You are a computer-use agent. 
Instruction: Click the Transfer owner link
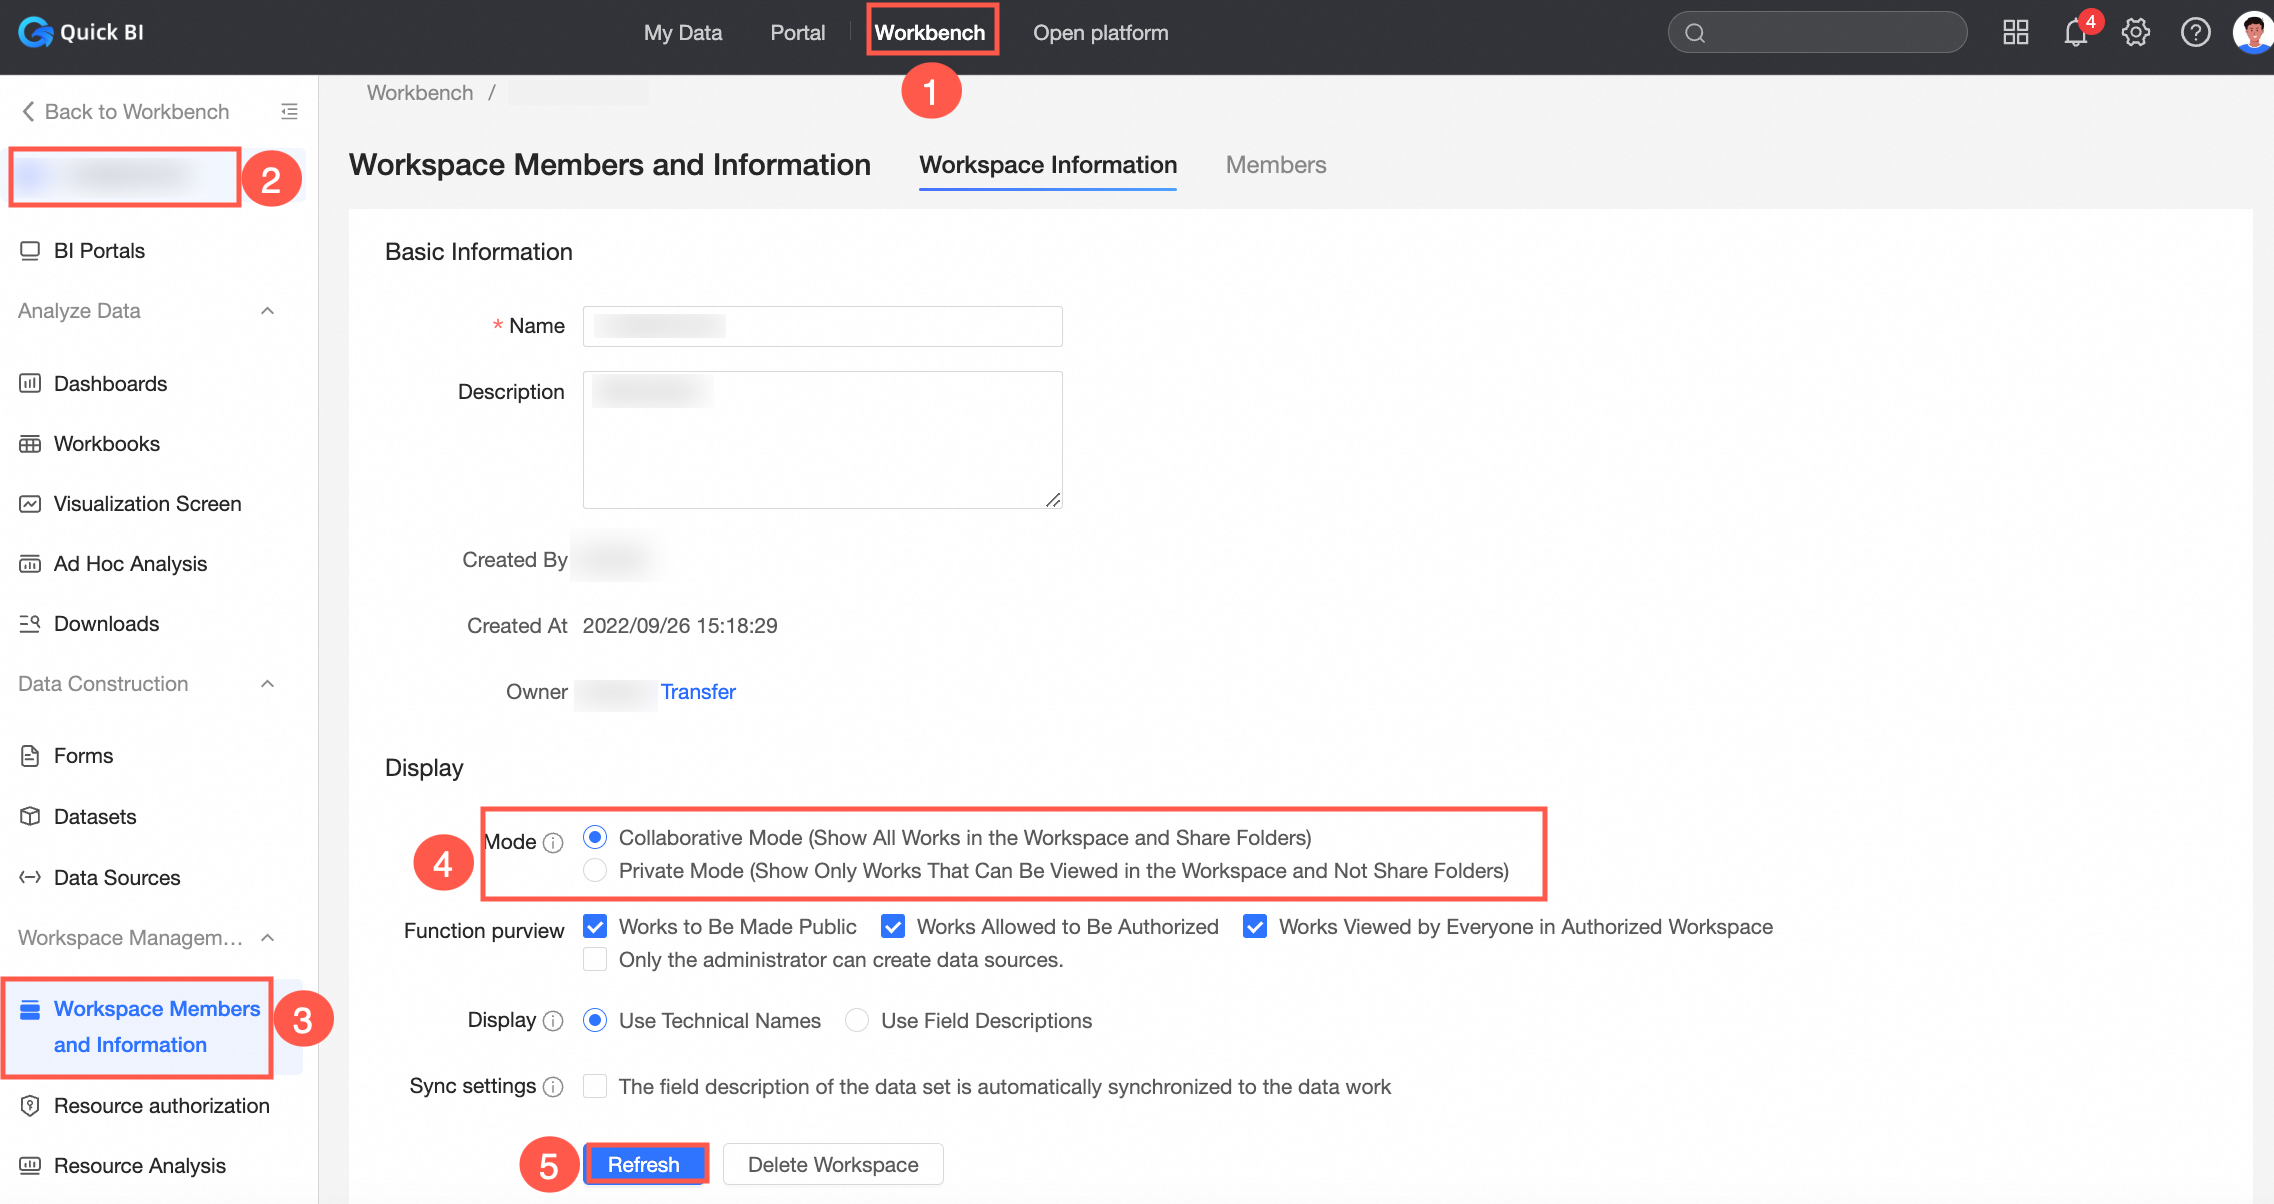[698, 692]
